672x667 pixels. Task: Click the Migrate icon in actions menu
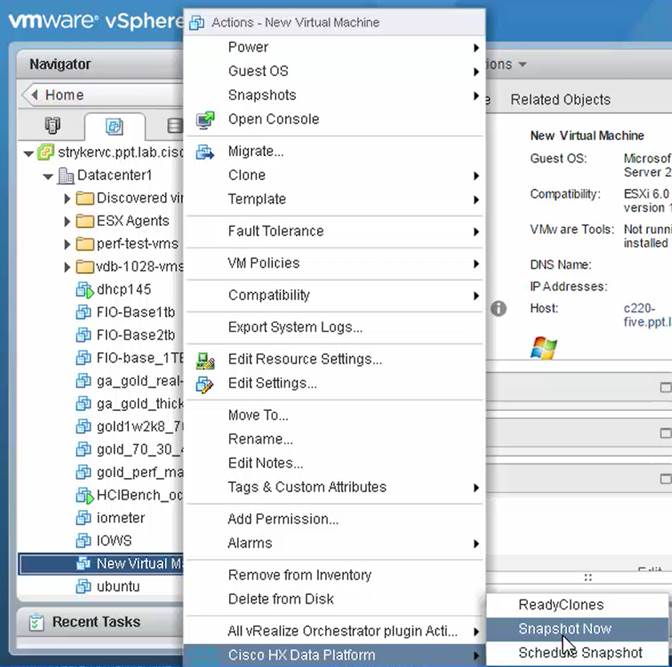point(205,152)
